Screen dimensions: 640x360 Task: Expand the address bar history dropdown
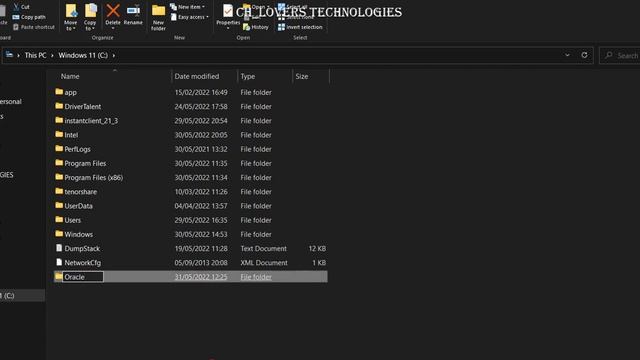tap(567, 55)
